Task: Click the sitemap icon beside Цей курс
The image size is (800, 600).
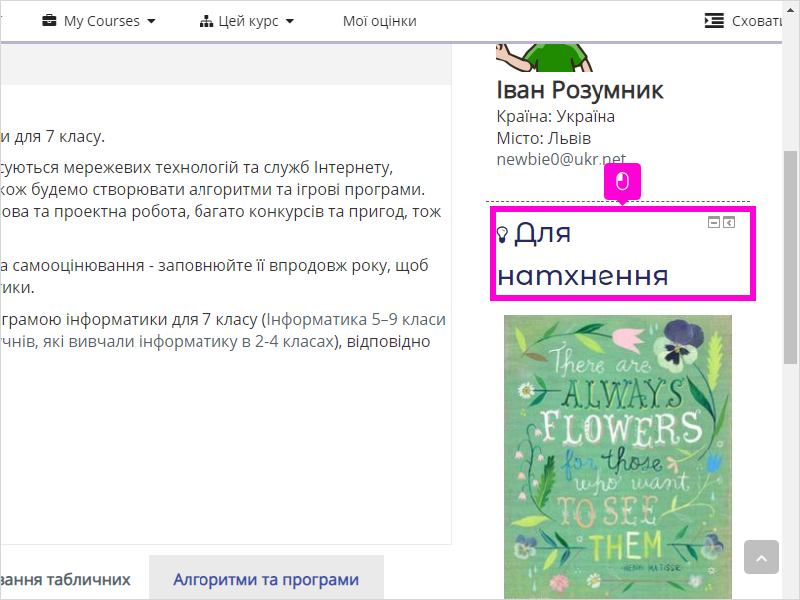Action: (206, 21)
